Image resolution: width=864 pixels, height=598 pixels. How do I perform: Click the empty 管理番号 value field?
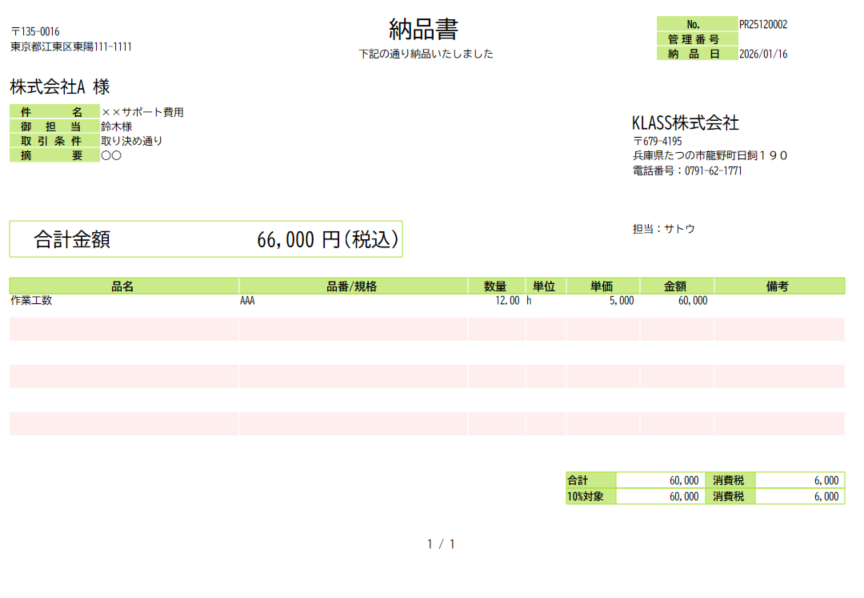[x=790, y=39]
